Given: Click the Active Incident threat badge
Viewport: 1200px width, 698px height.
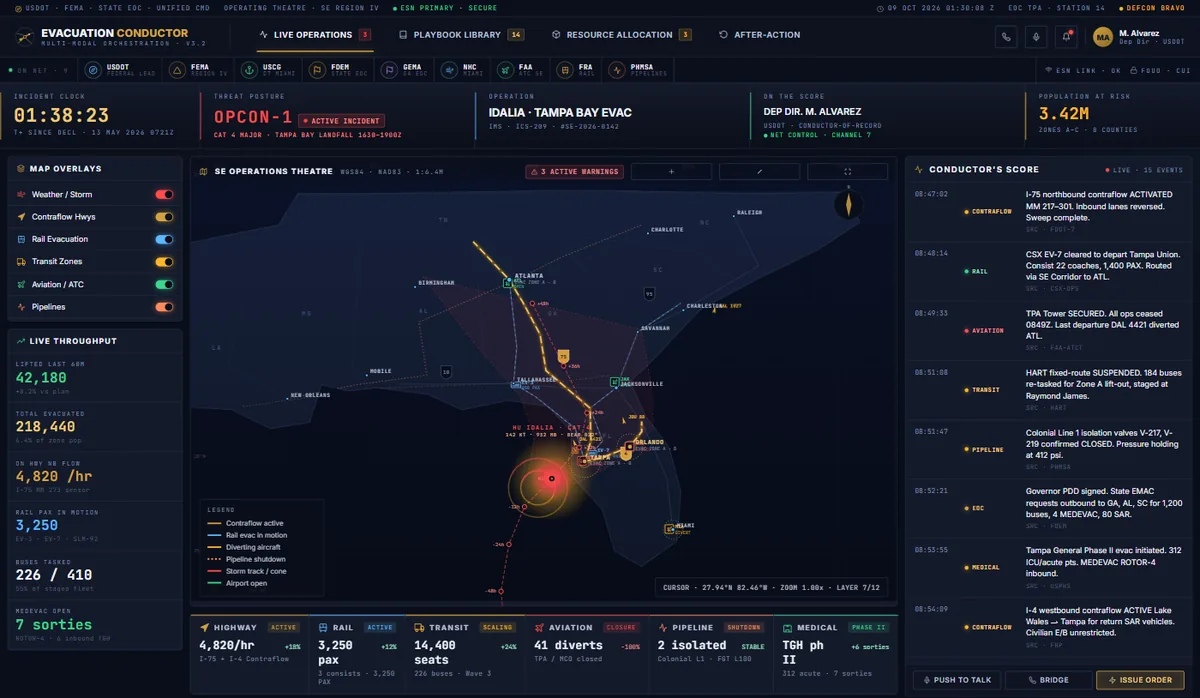Looking at the screenshot, I should [x=341, y=121].
